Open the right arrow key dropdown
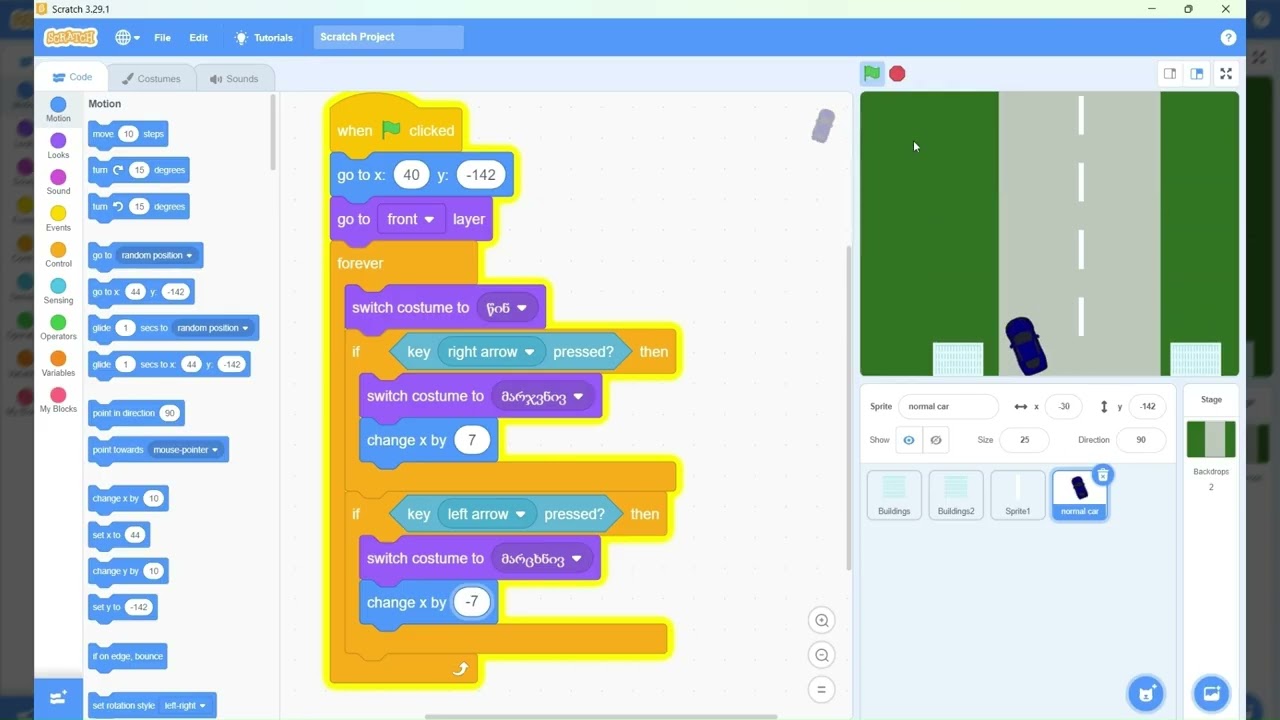 (491, 352)
